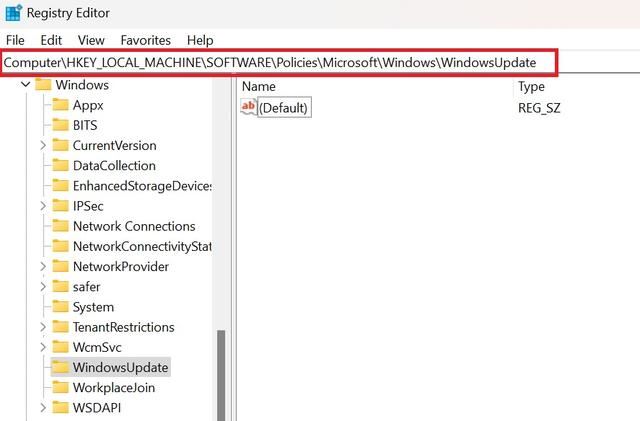Viewport: 640px width, 421px height.
Task: Open the File menu
Action: pos(15,40)
